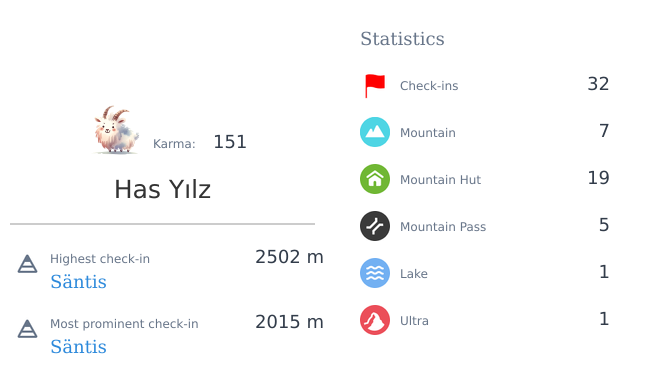650x385 pixels.
Task: Click the cyan Mountain icon
Action: coord(375,132)
